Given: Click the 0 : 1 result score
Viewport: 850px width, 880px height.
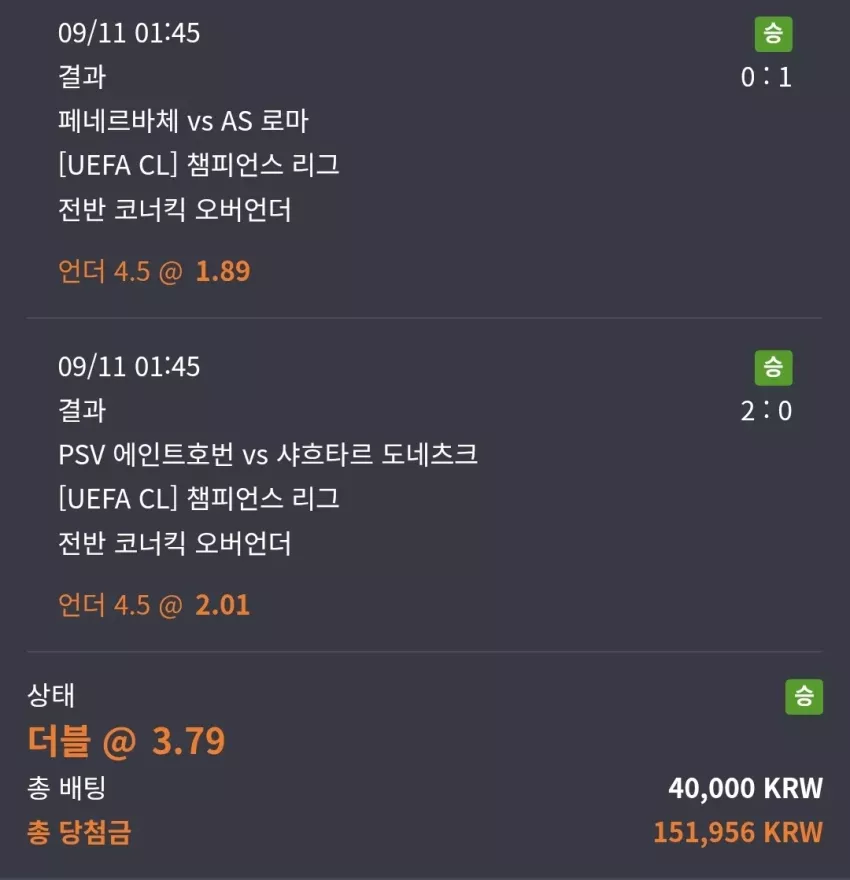Looking at the screenshot, I should click(x=766, y=77).
